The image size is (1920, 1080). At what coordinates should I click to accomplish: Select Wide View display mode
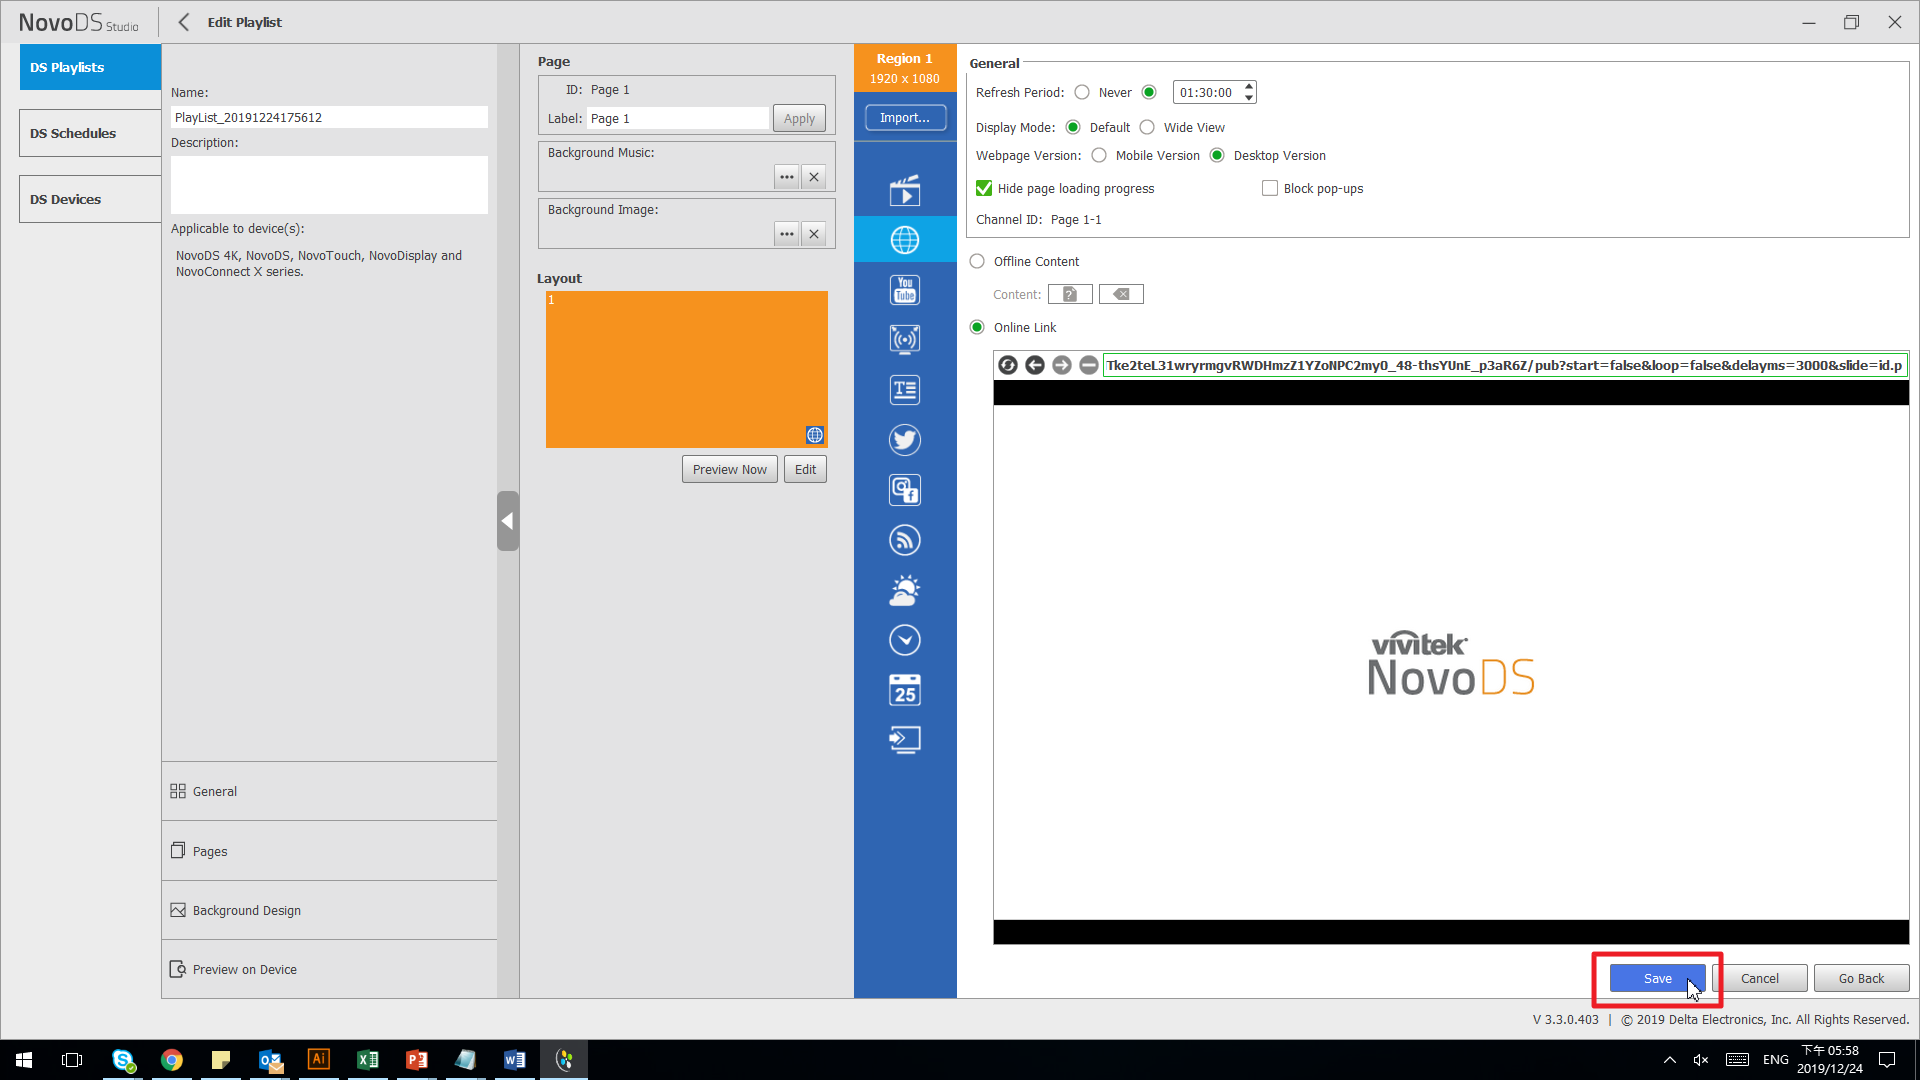[1147, 127]
